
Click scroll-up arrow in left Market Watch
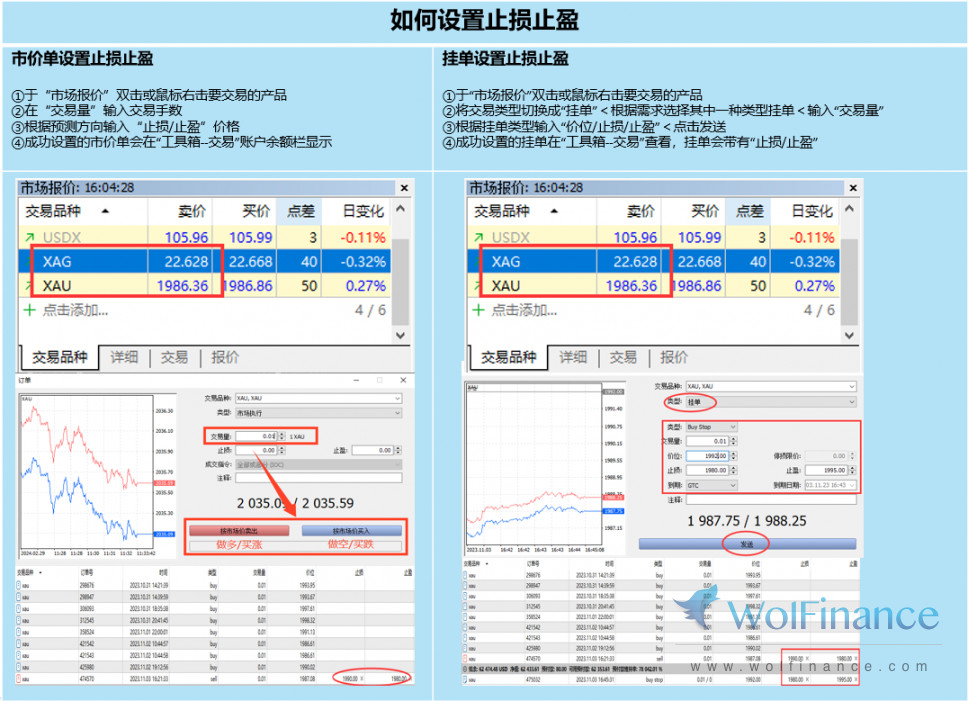point(401,209)
